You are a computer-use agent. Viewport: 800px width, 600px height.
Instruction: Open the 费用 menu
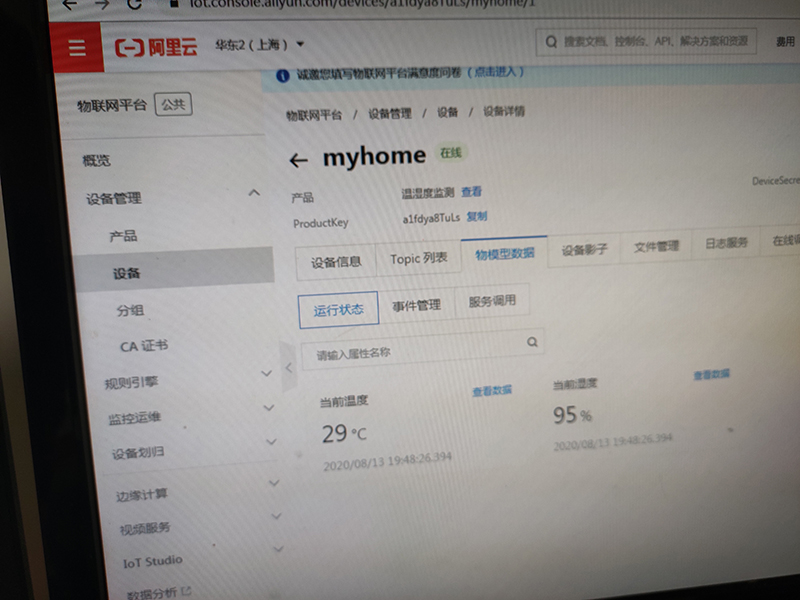click(x=785, y=41)
